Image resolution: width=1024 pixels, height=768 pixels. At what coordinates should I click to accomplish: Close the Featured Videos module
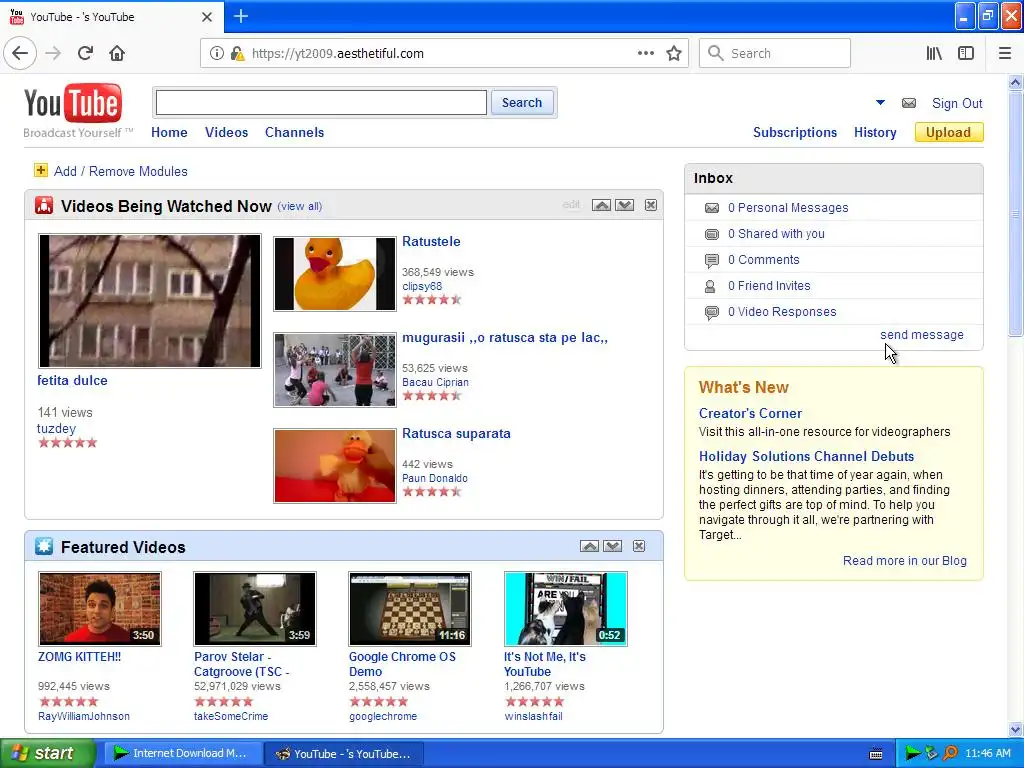click(639, 546)
